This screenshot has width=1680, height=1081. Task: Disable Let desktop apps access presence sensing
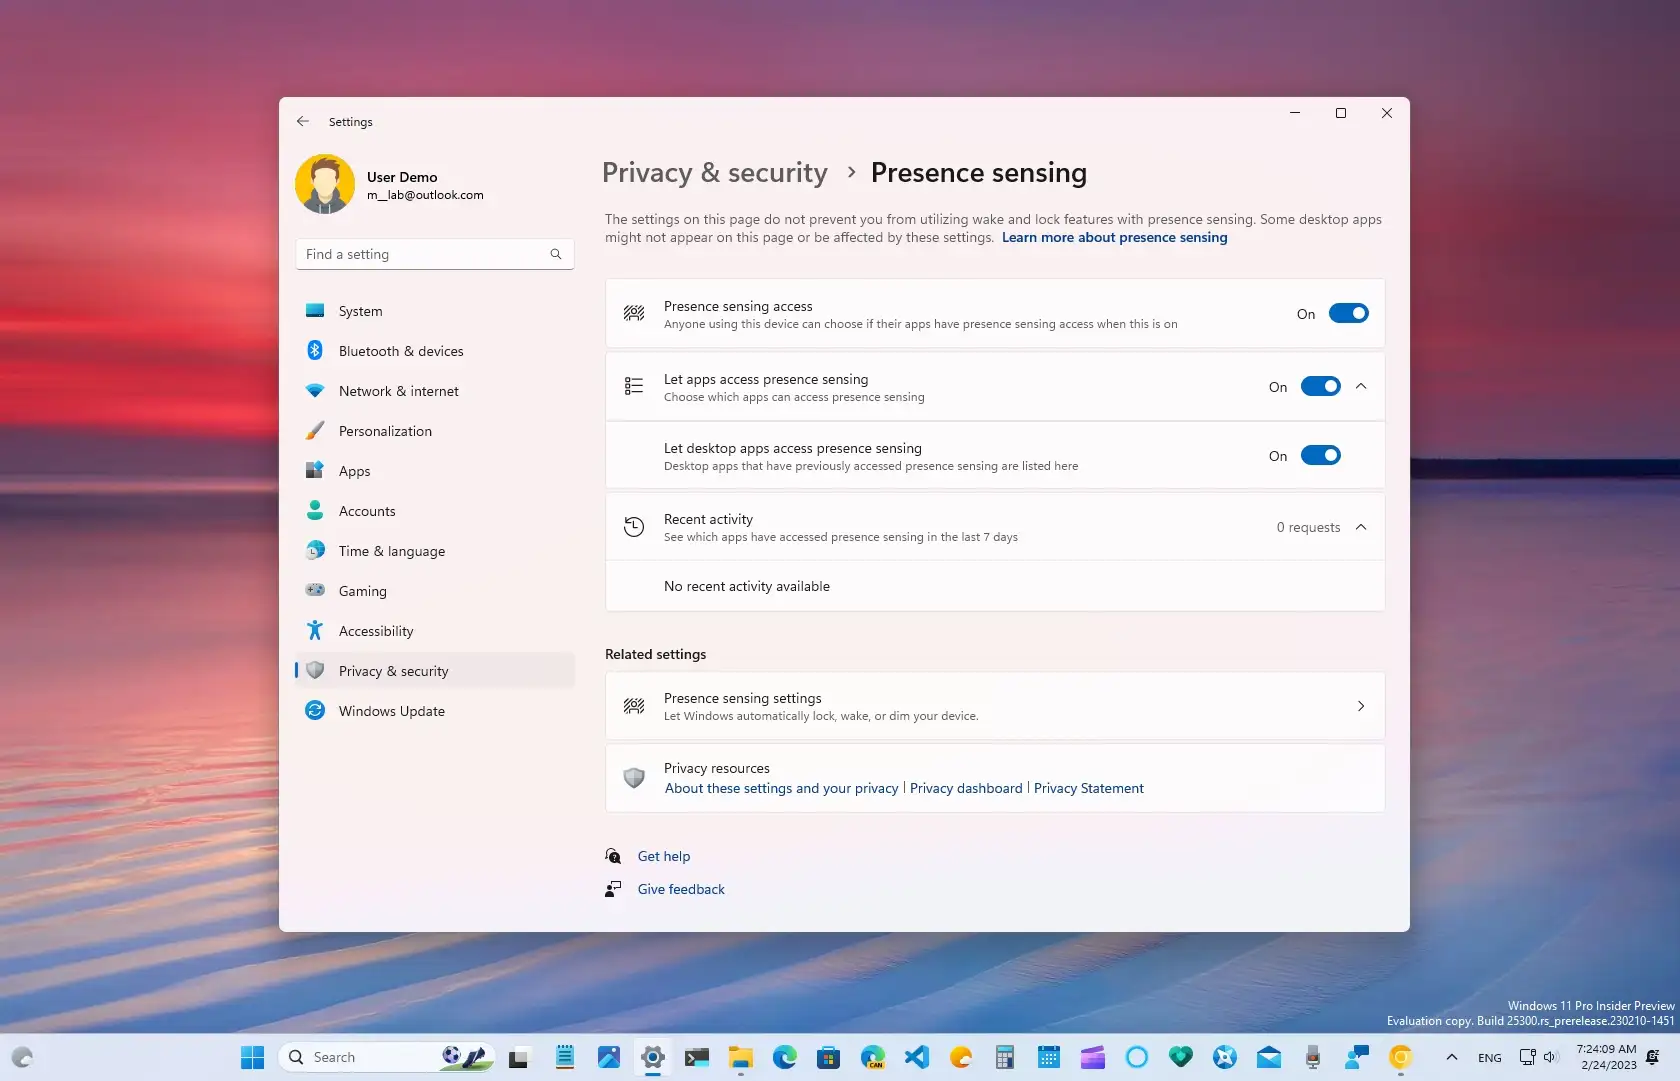click(1320, 455)
